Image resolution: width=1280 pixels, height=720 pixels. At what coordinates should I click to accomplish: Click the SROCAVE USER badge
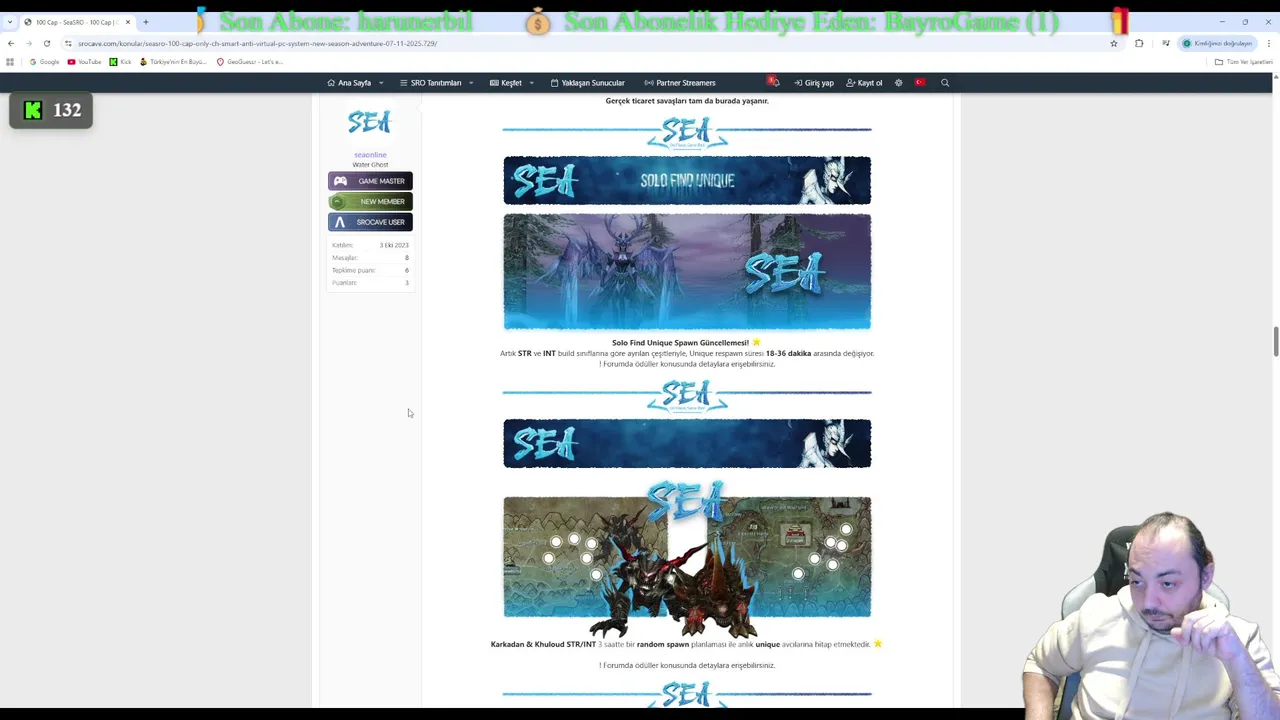(x=370, y=222)
